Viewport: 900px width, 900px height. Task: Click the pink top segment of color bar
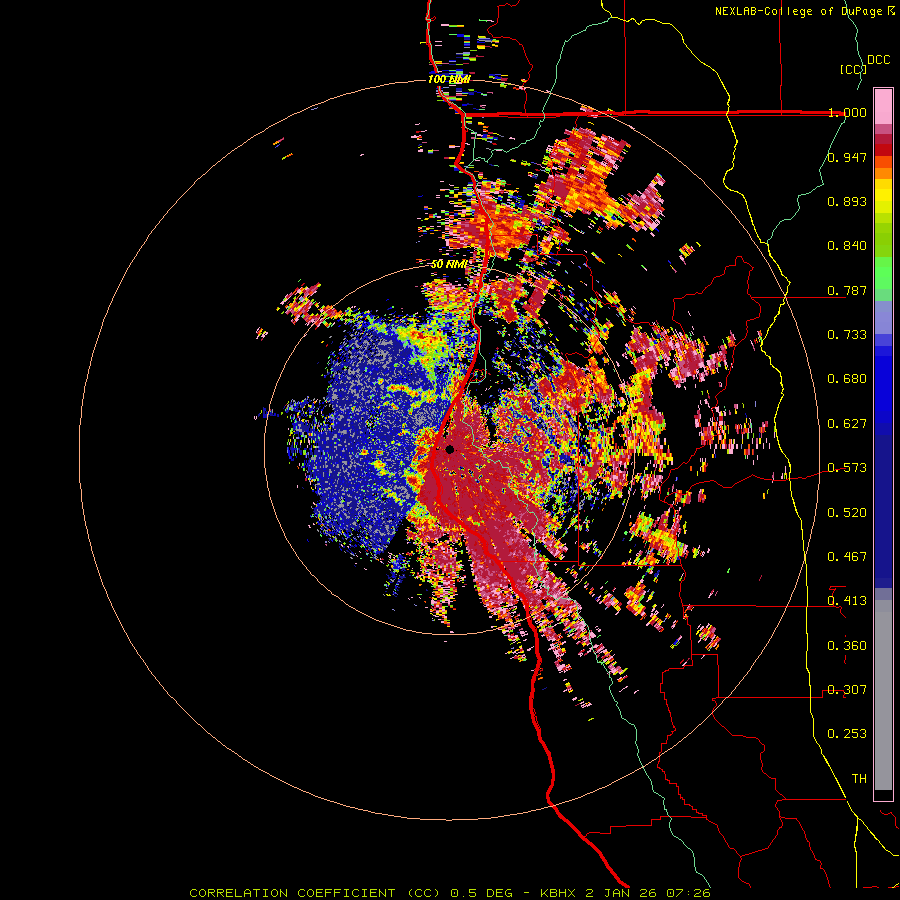point(883,106)
